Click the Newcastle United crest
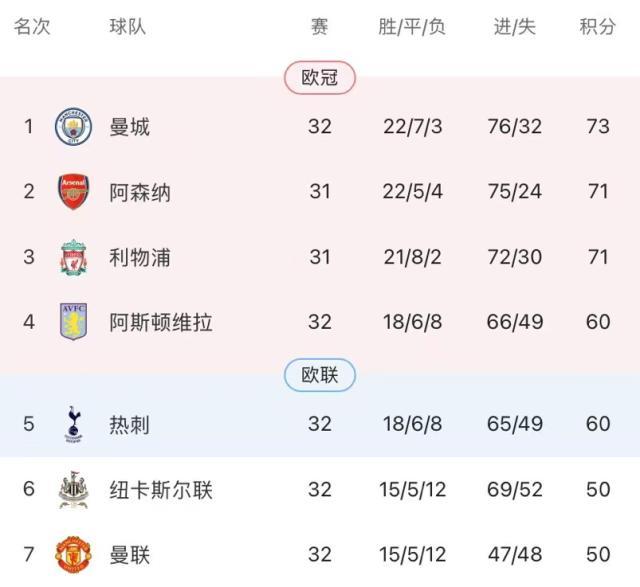The height and width of the screenshot is (587, 640). 73,490
